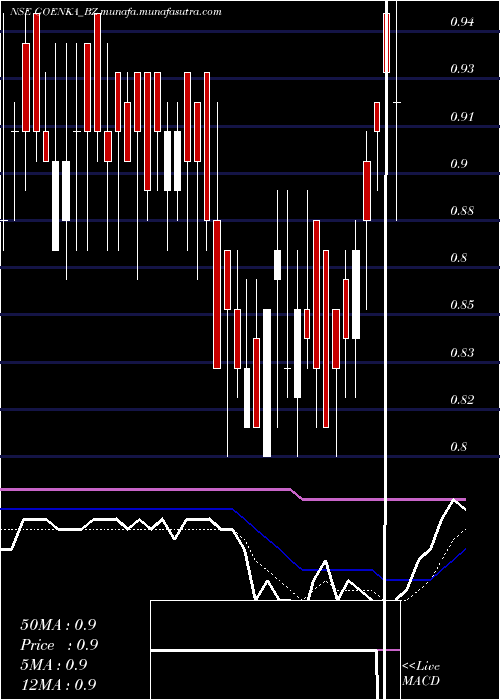Viewport: 500px width, 700px height.
Task: Select the 5MA : 0.9 legend entry
Action: 54,665
